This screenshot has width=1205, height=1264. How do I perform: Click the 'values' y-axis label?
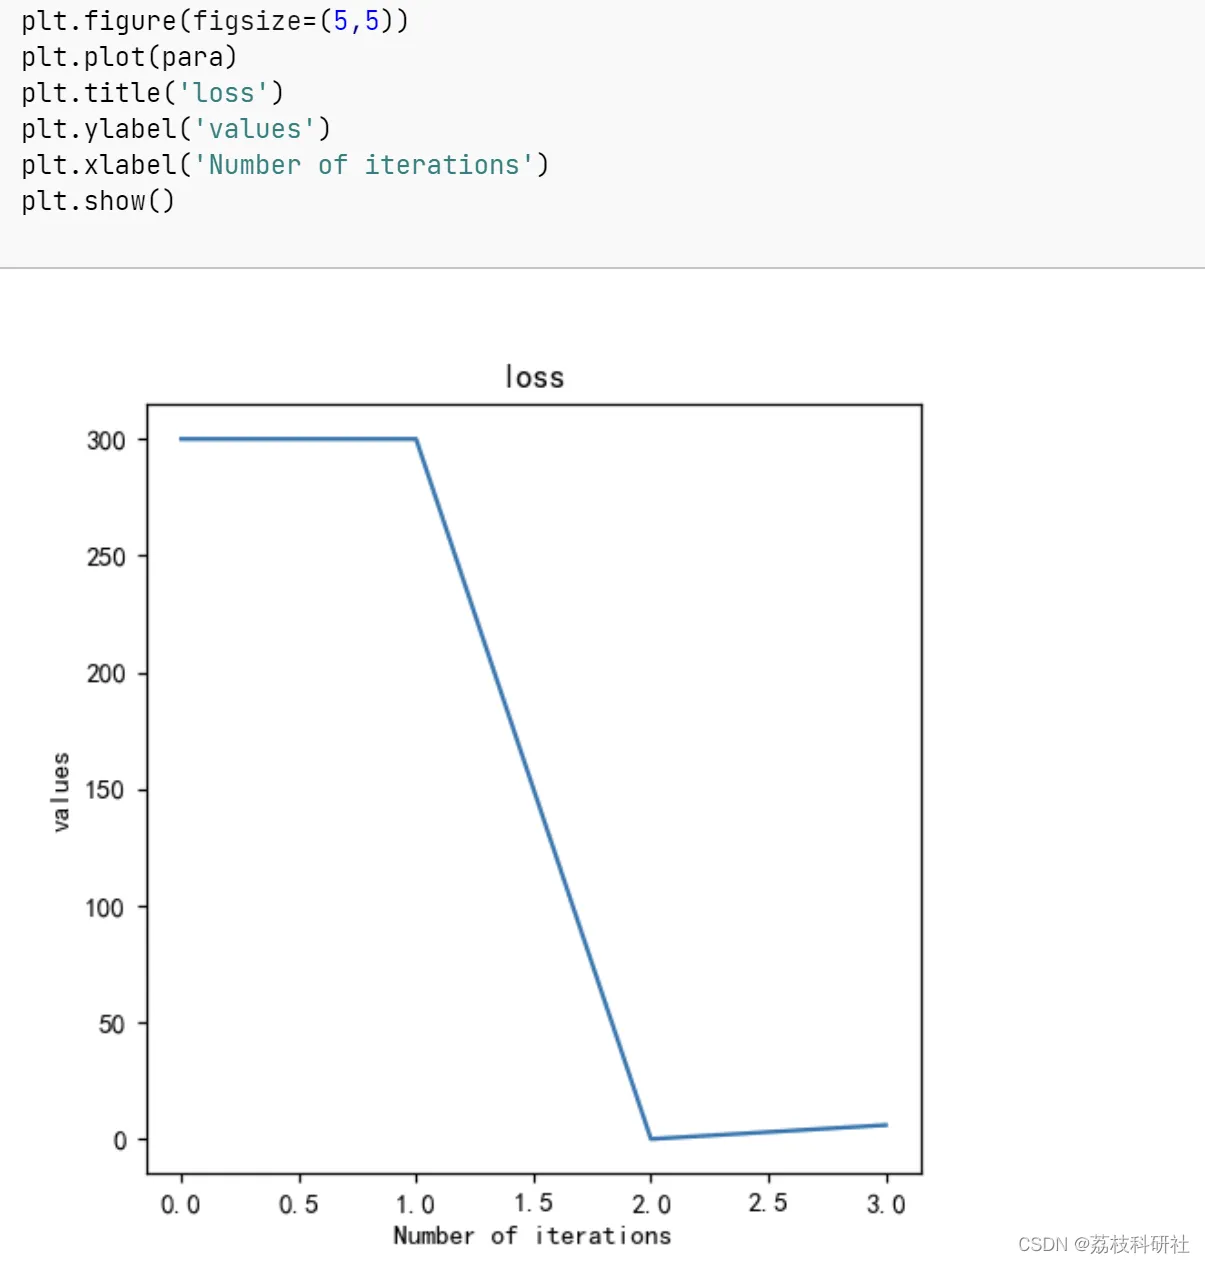pyautogui.click(x=61, y=791)
